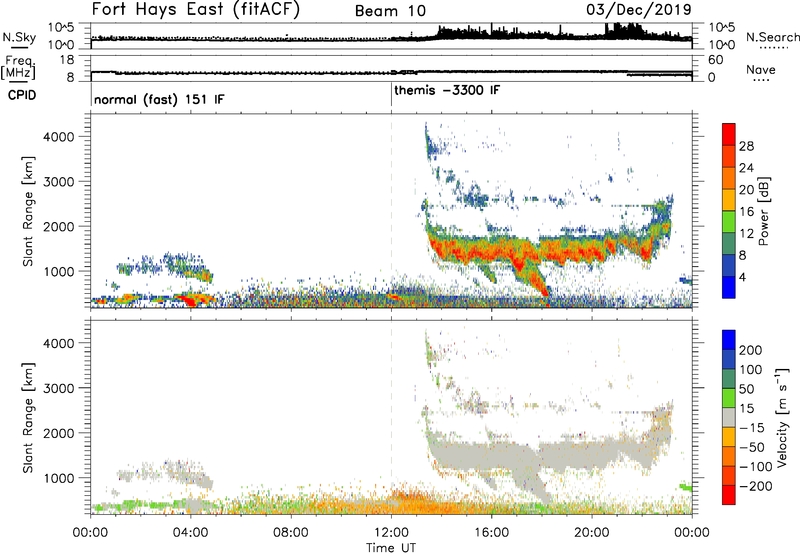Click the '08:00' time axis label
800x554 pixels.
pos(291,533)
